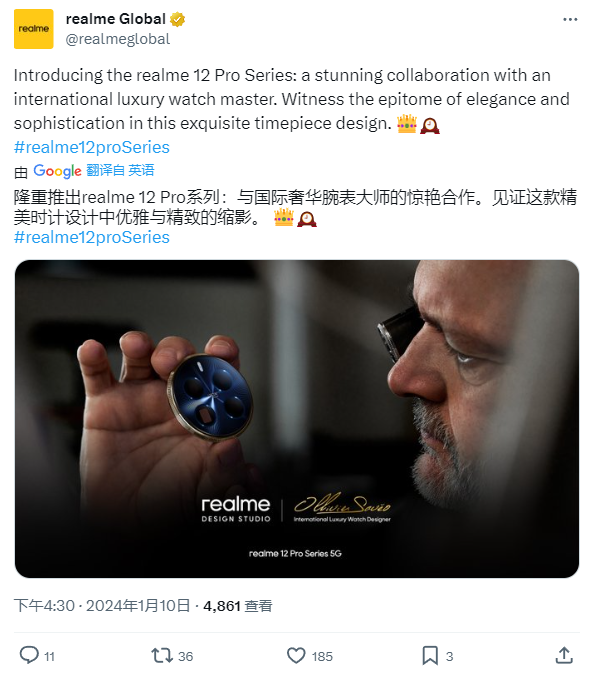594x676 pixels.
Task: Open the realme Global display name
Action: coord(116,19)
